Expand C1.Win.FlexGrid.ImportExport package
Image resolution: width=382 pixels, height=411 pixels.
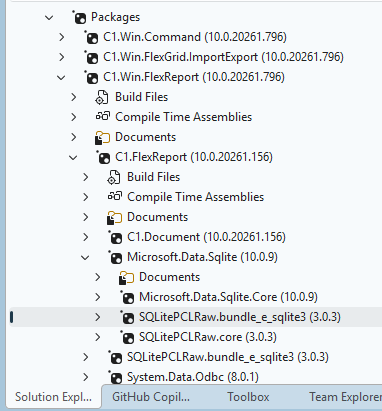(61, 57)
